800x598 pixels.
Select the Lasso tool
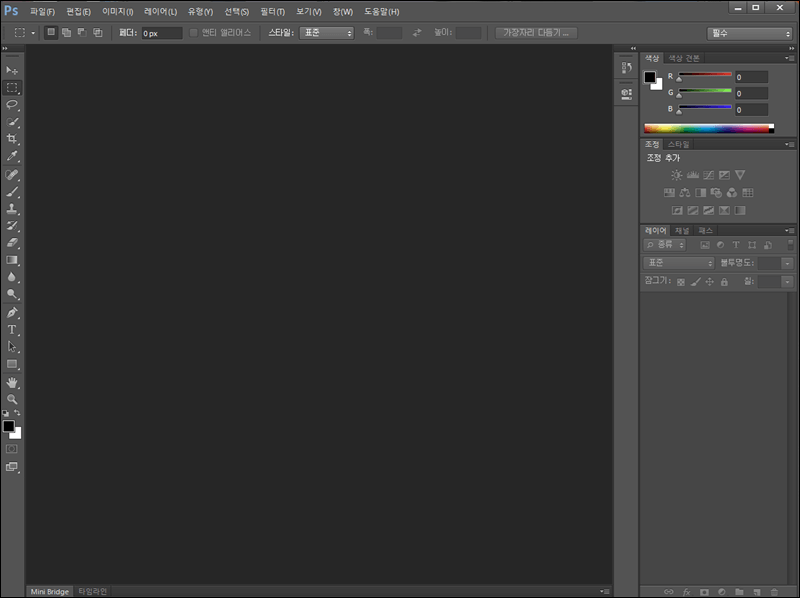point(12,105)
